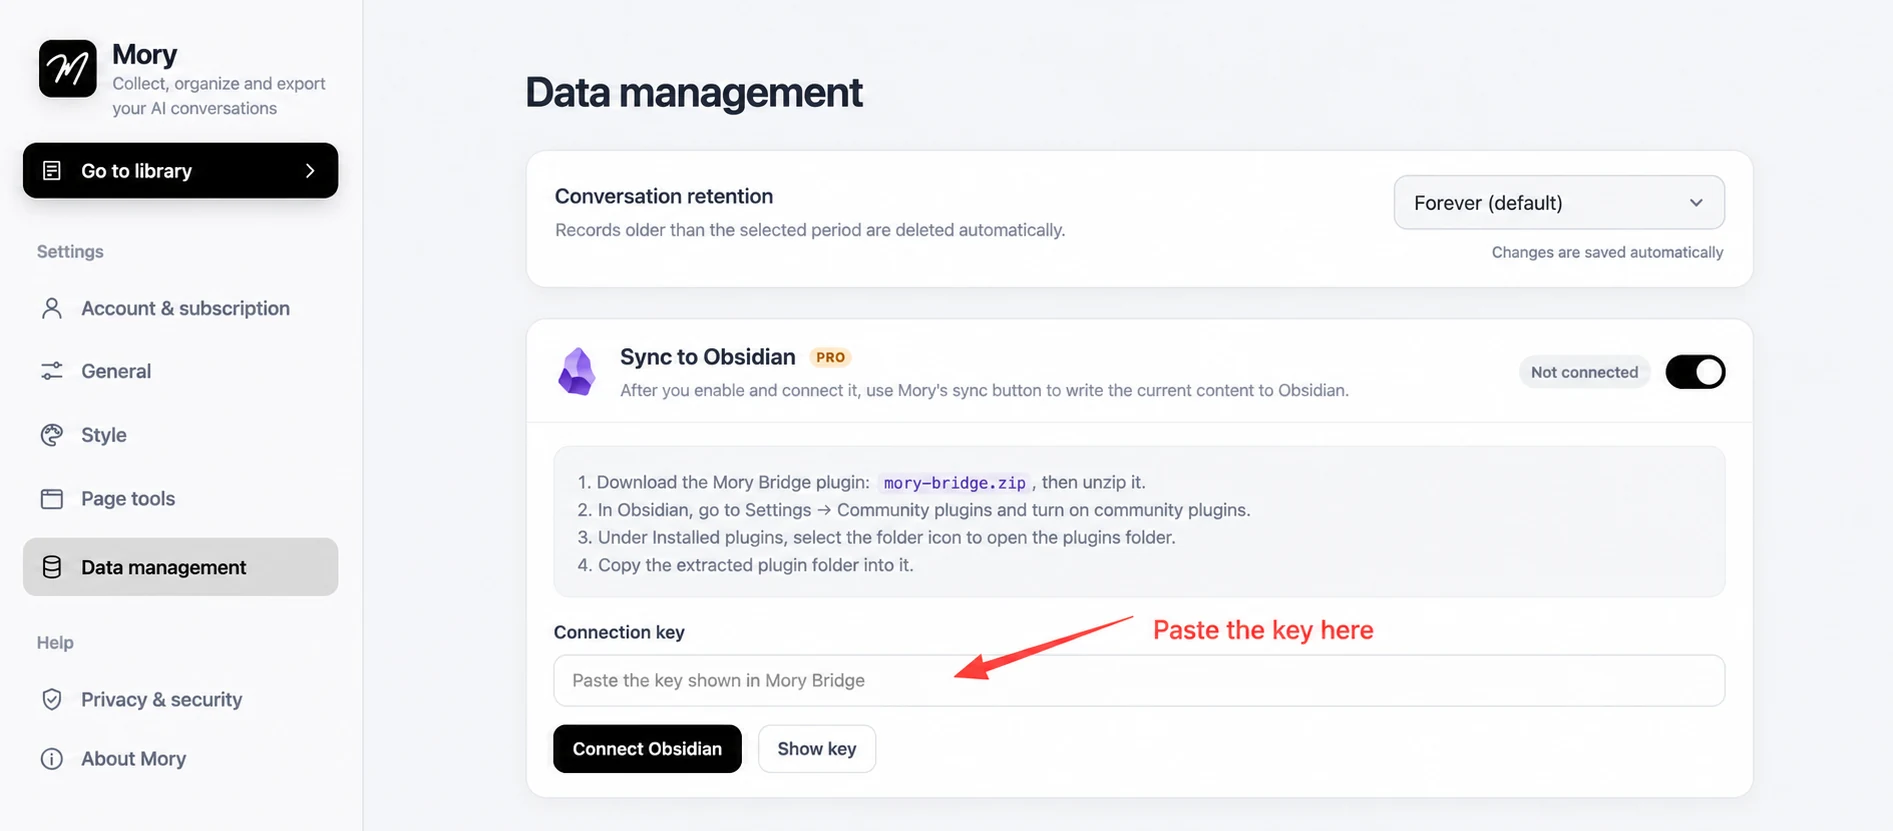This screenshot has width=1893, height=831.
Task: Open the Conversation retention dropdown
Action: point(1559,203)
